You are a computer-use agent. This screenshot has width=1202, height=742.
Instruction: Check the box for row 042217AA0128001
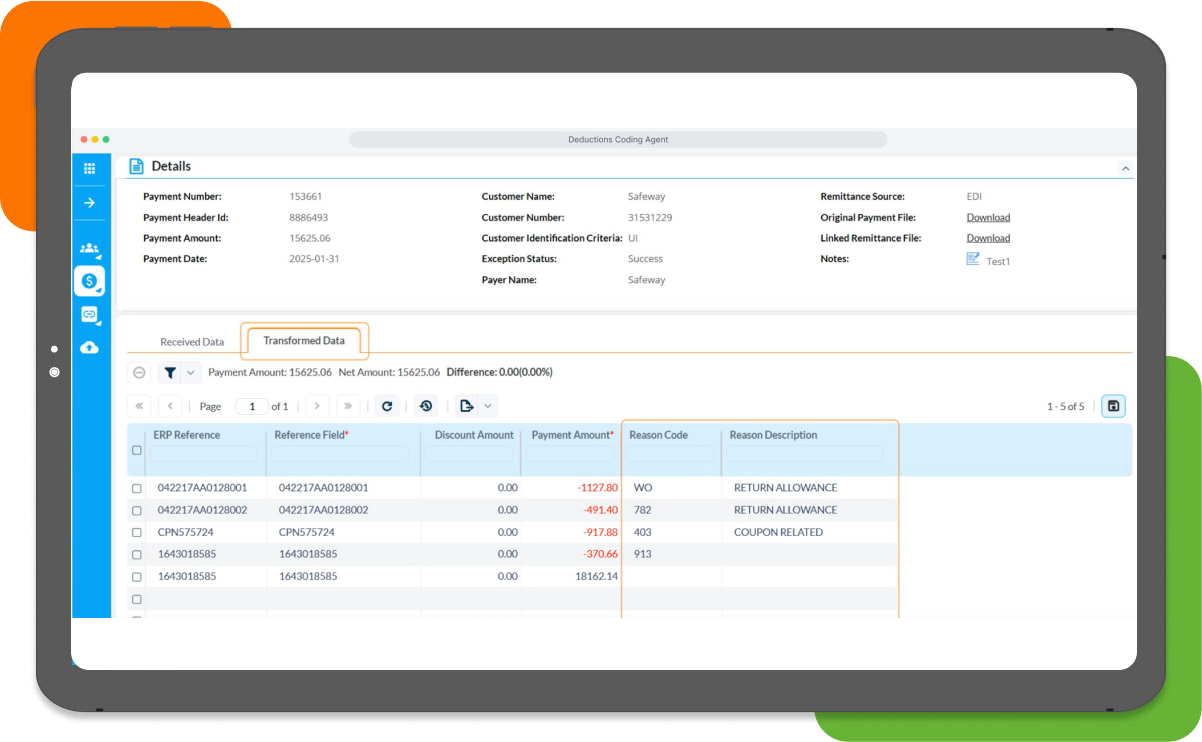tap(137, 488)
